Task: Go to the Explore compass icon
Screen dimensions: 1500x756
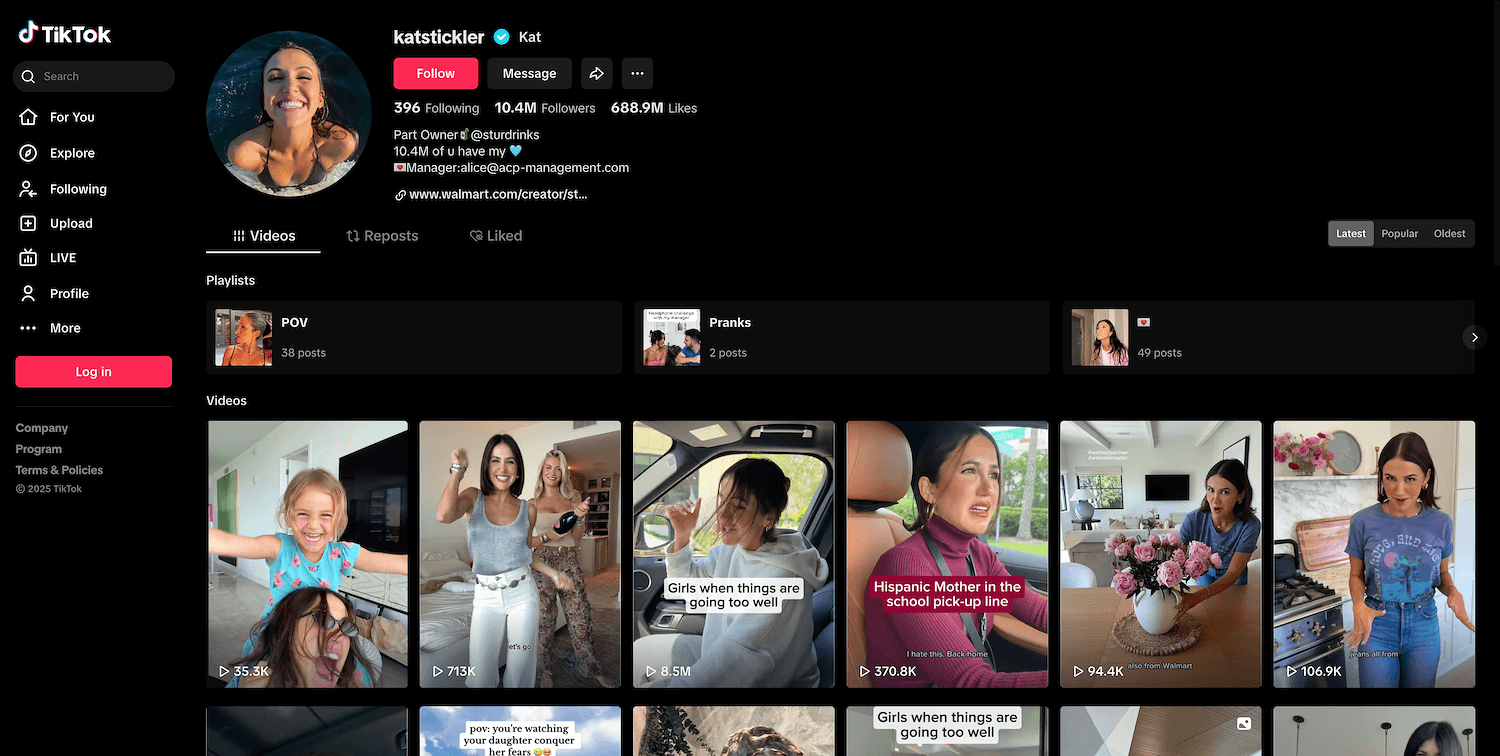Action: [x=29, y=153]
